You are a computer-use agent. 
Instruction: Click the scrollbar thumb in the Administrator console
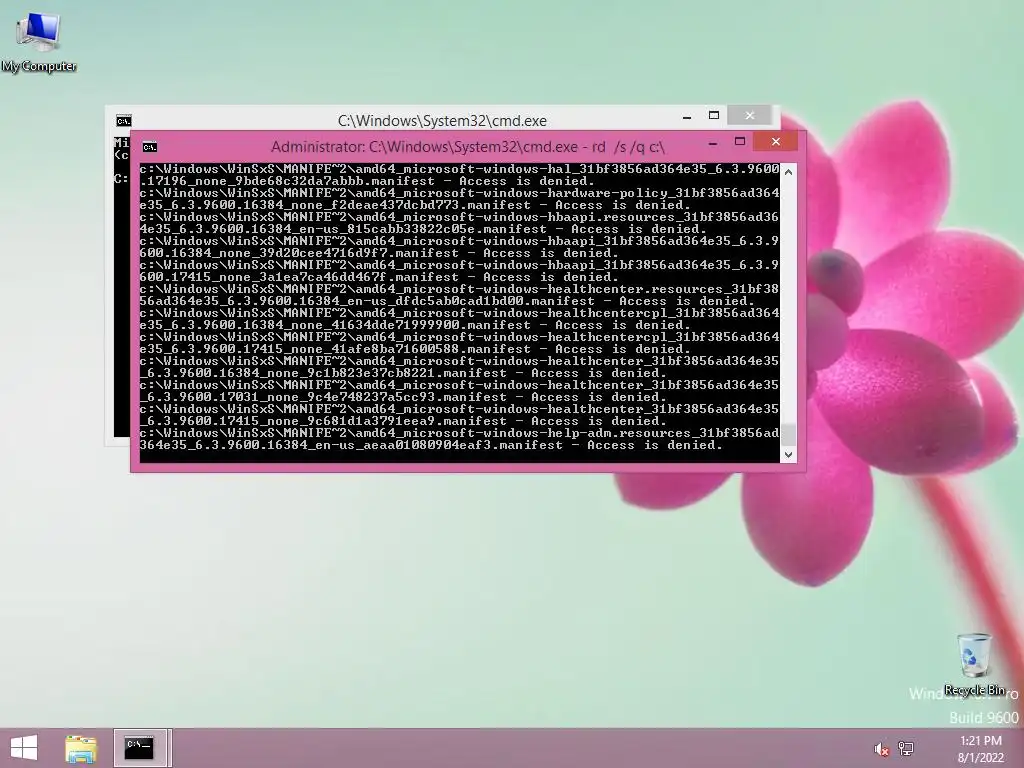point(788,434)
